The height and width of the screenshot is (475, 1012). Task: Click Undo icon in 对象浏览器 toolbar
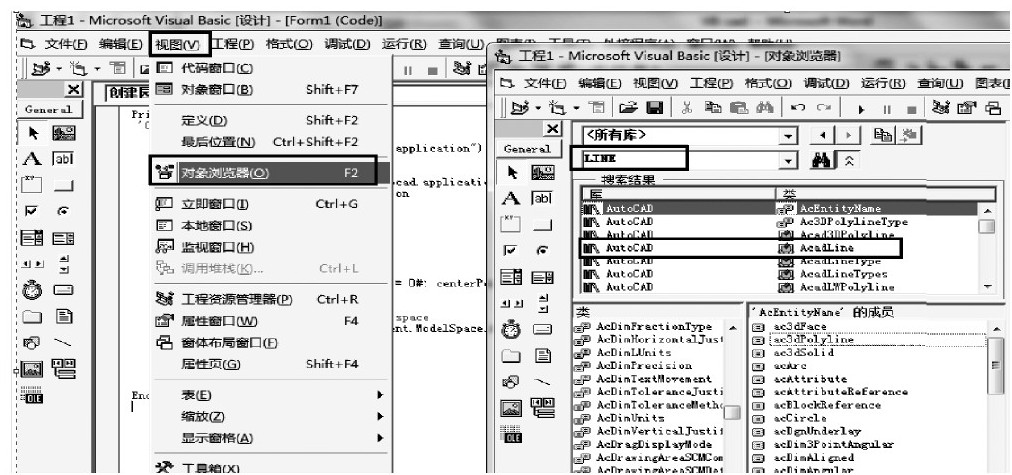click(798, 109)
